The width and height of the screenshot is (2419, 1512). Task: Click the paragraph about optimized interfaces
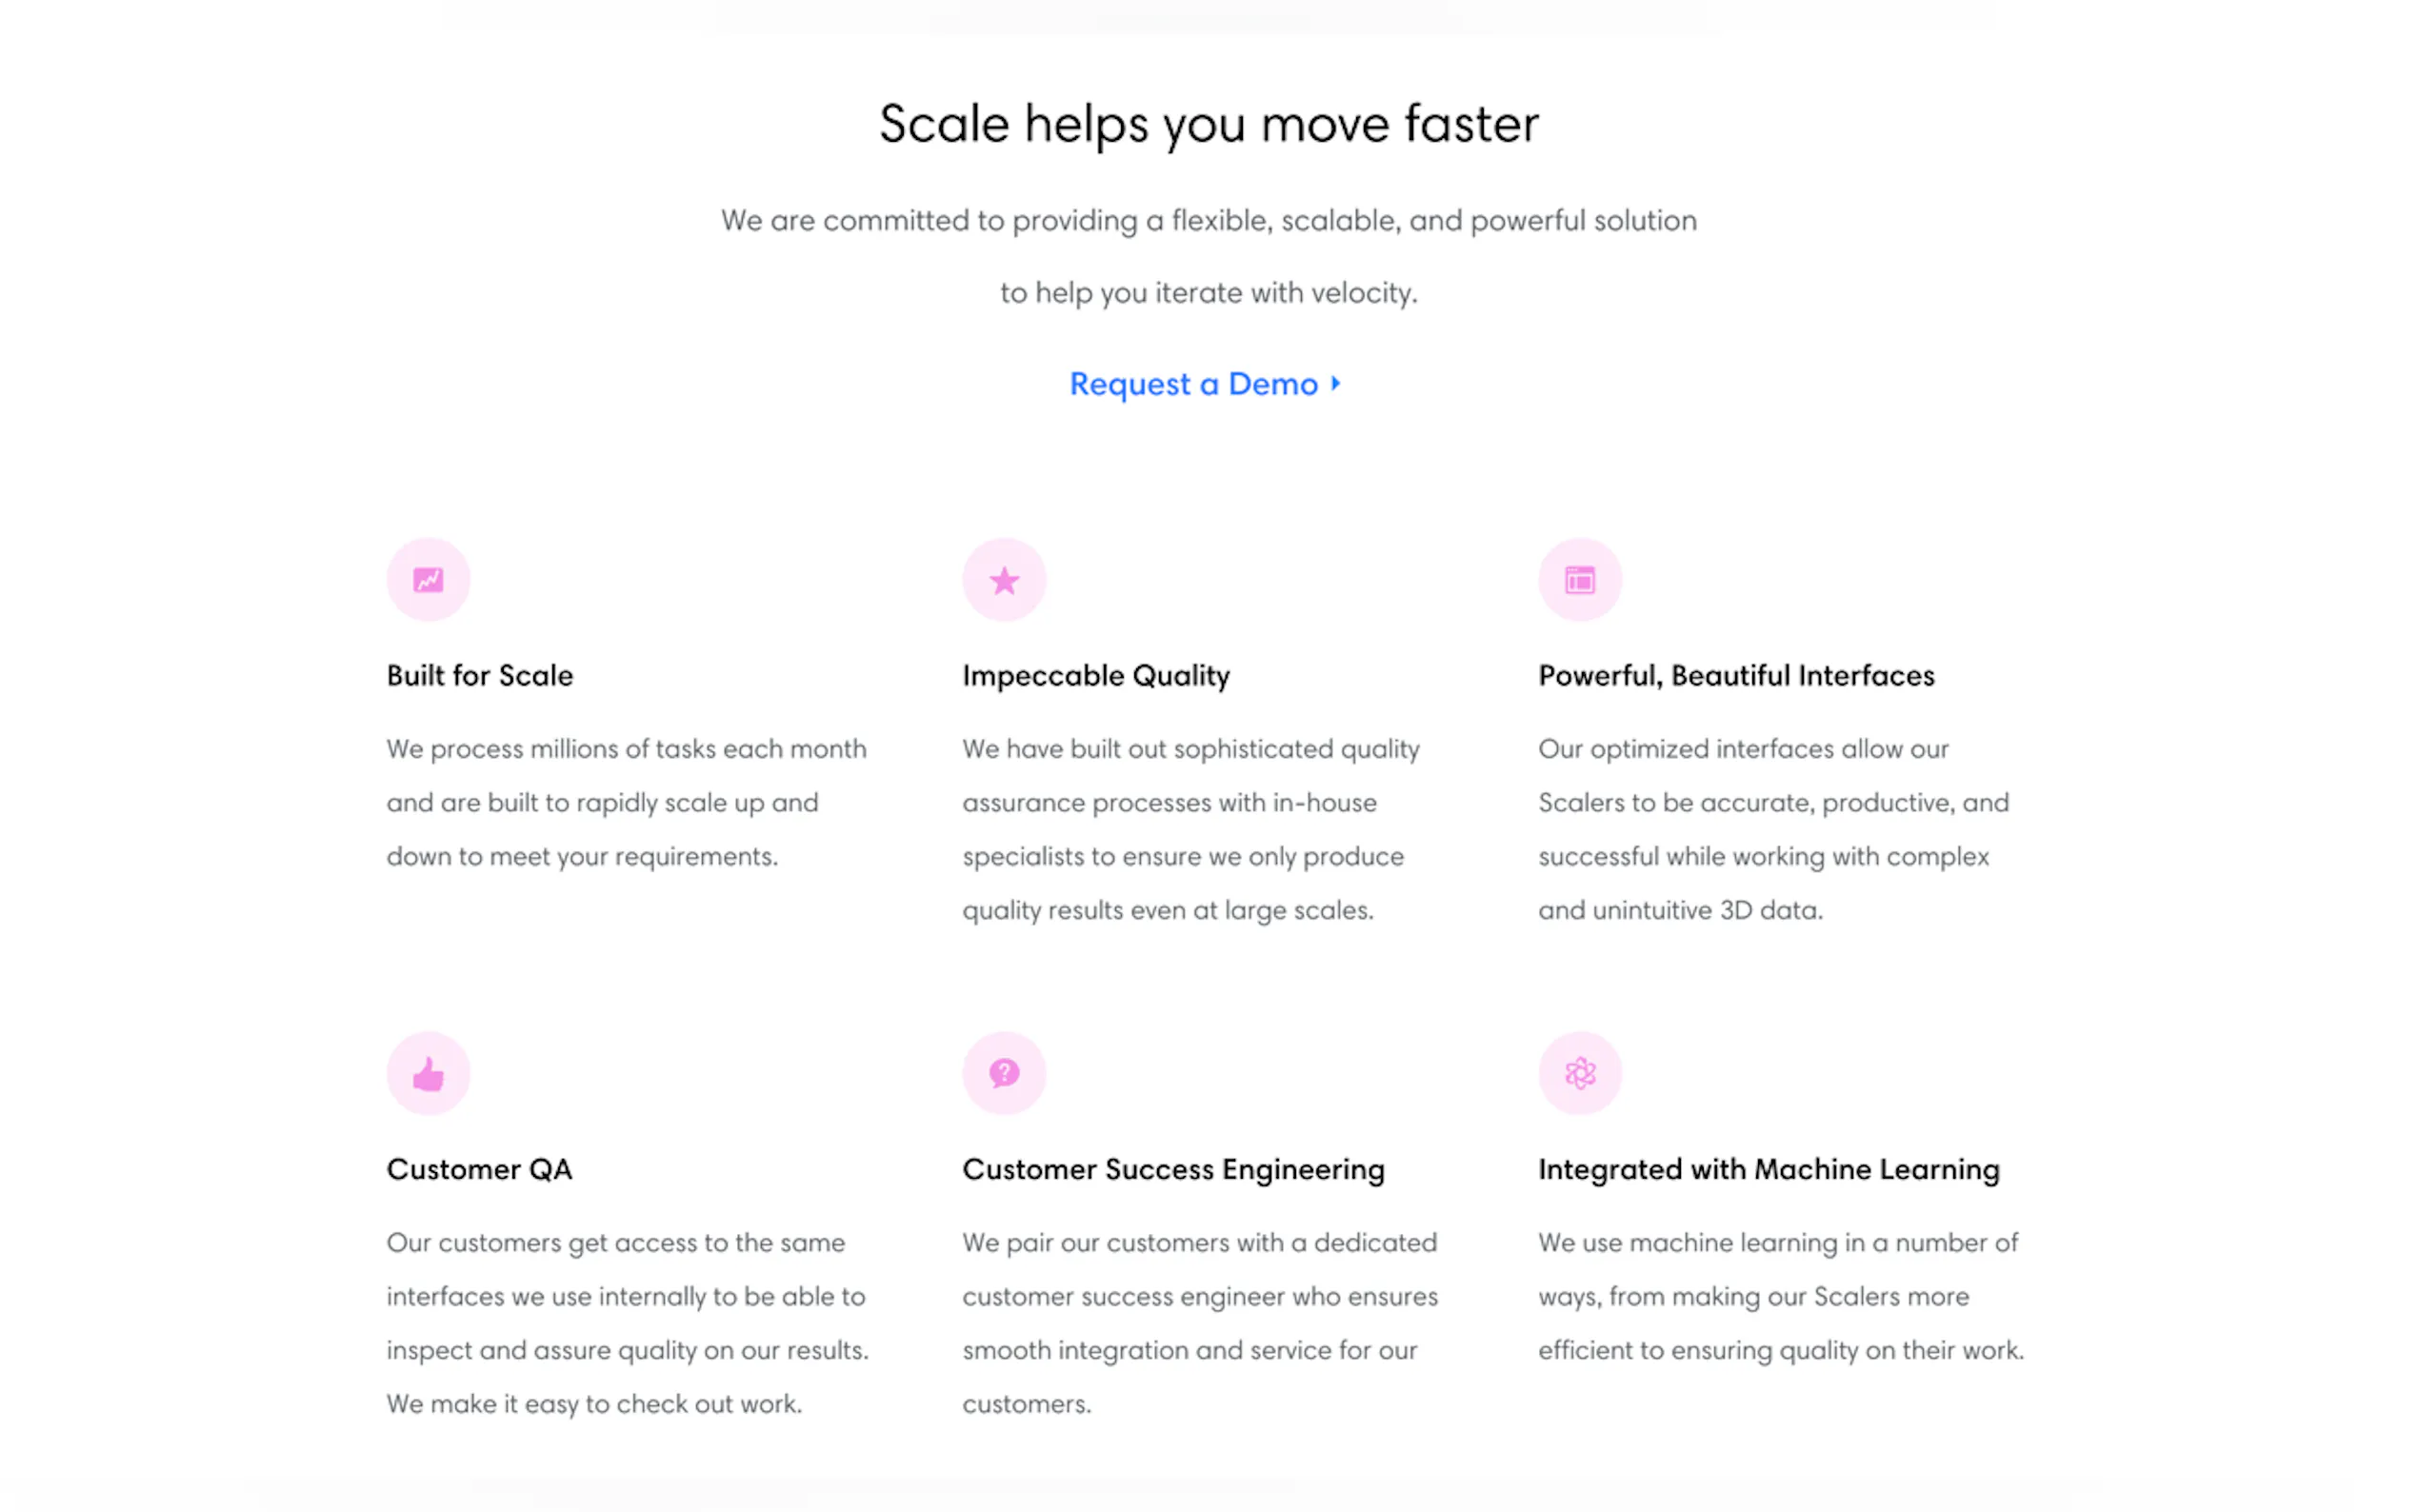(1772, 830)
